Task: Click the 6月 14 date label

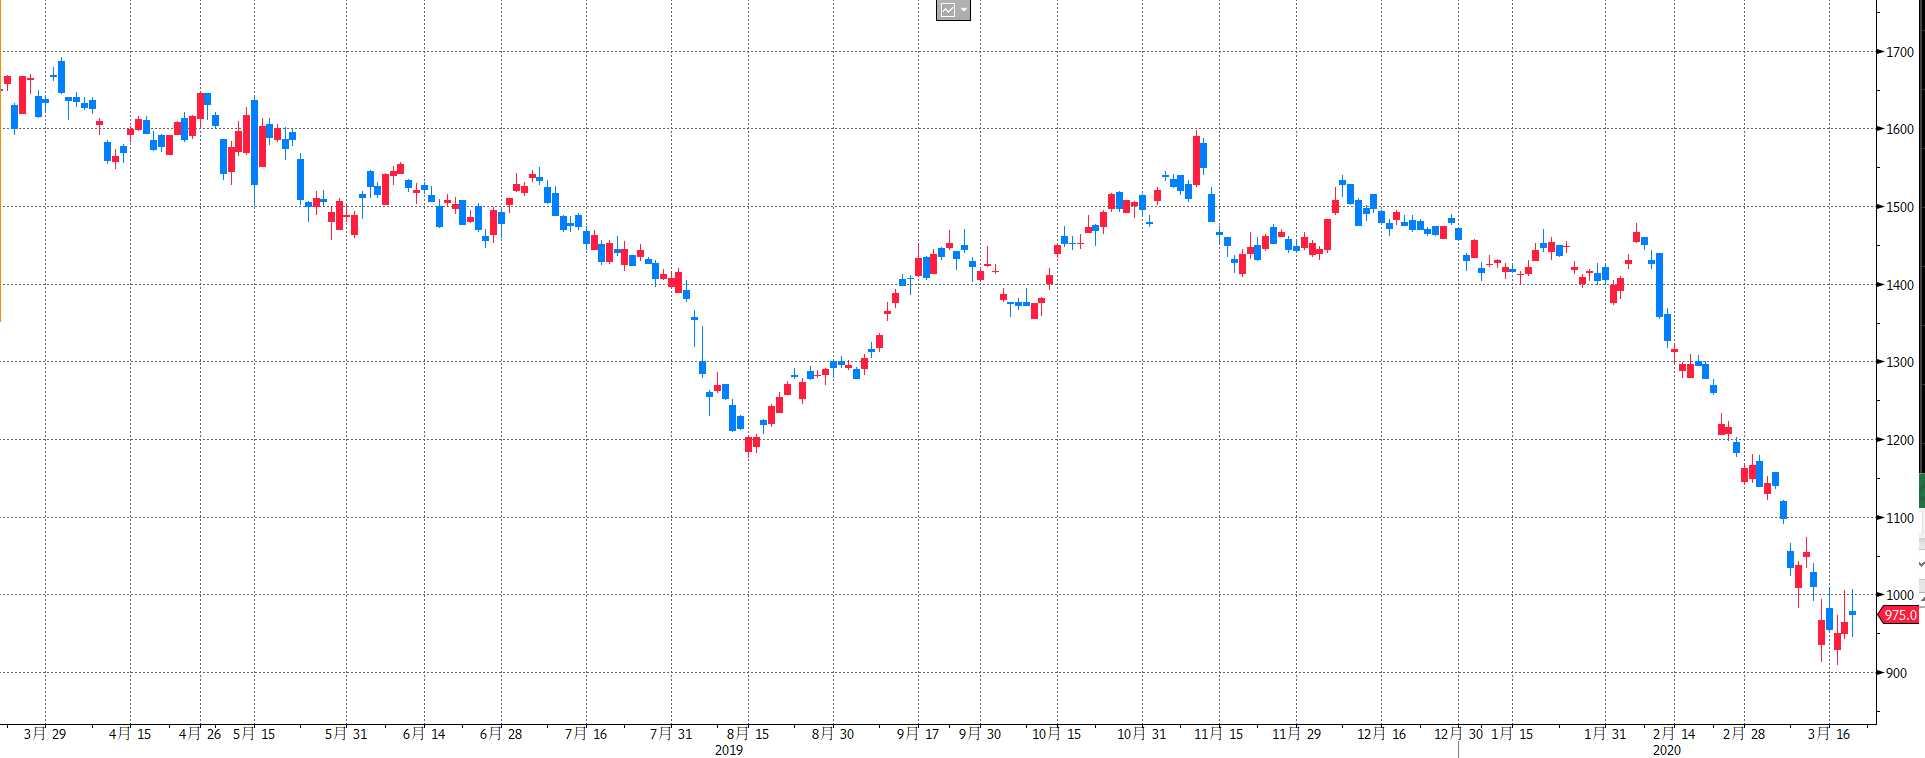Action: click(424, 734)
